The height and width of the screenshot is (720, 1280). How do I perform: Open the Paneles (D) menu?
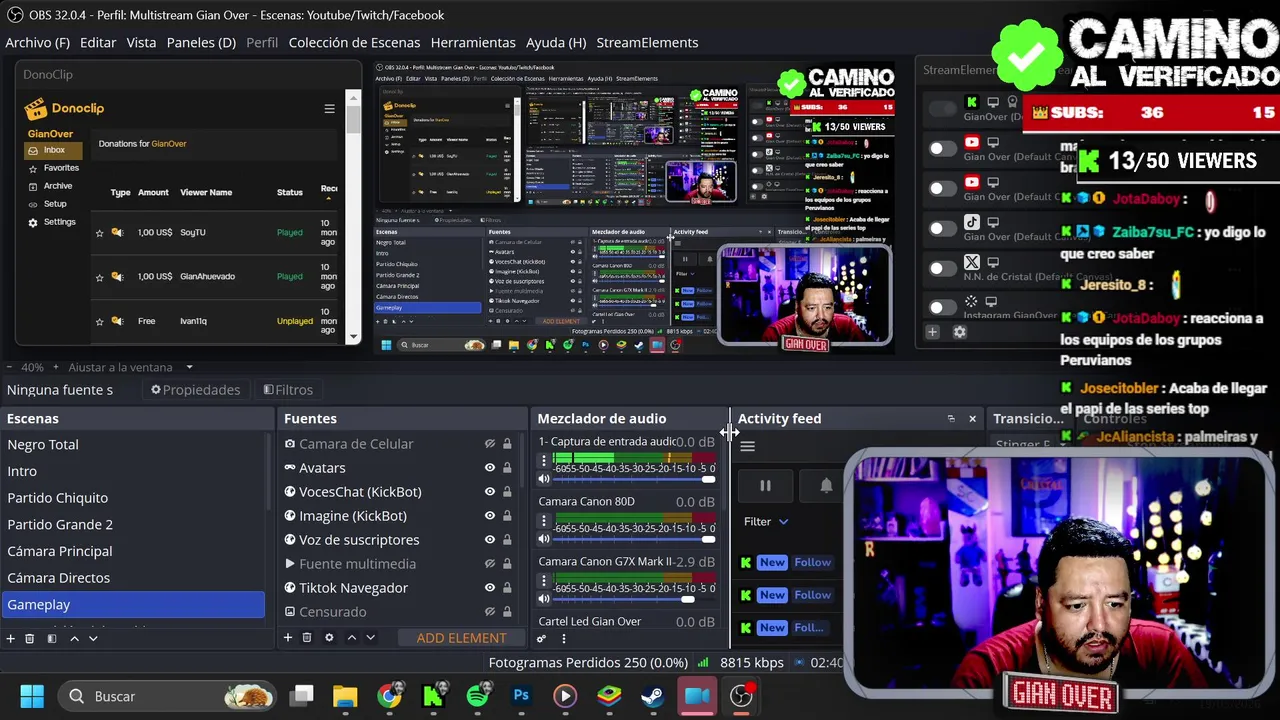point(201,42)
